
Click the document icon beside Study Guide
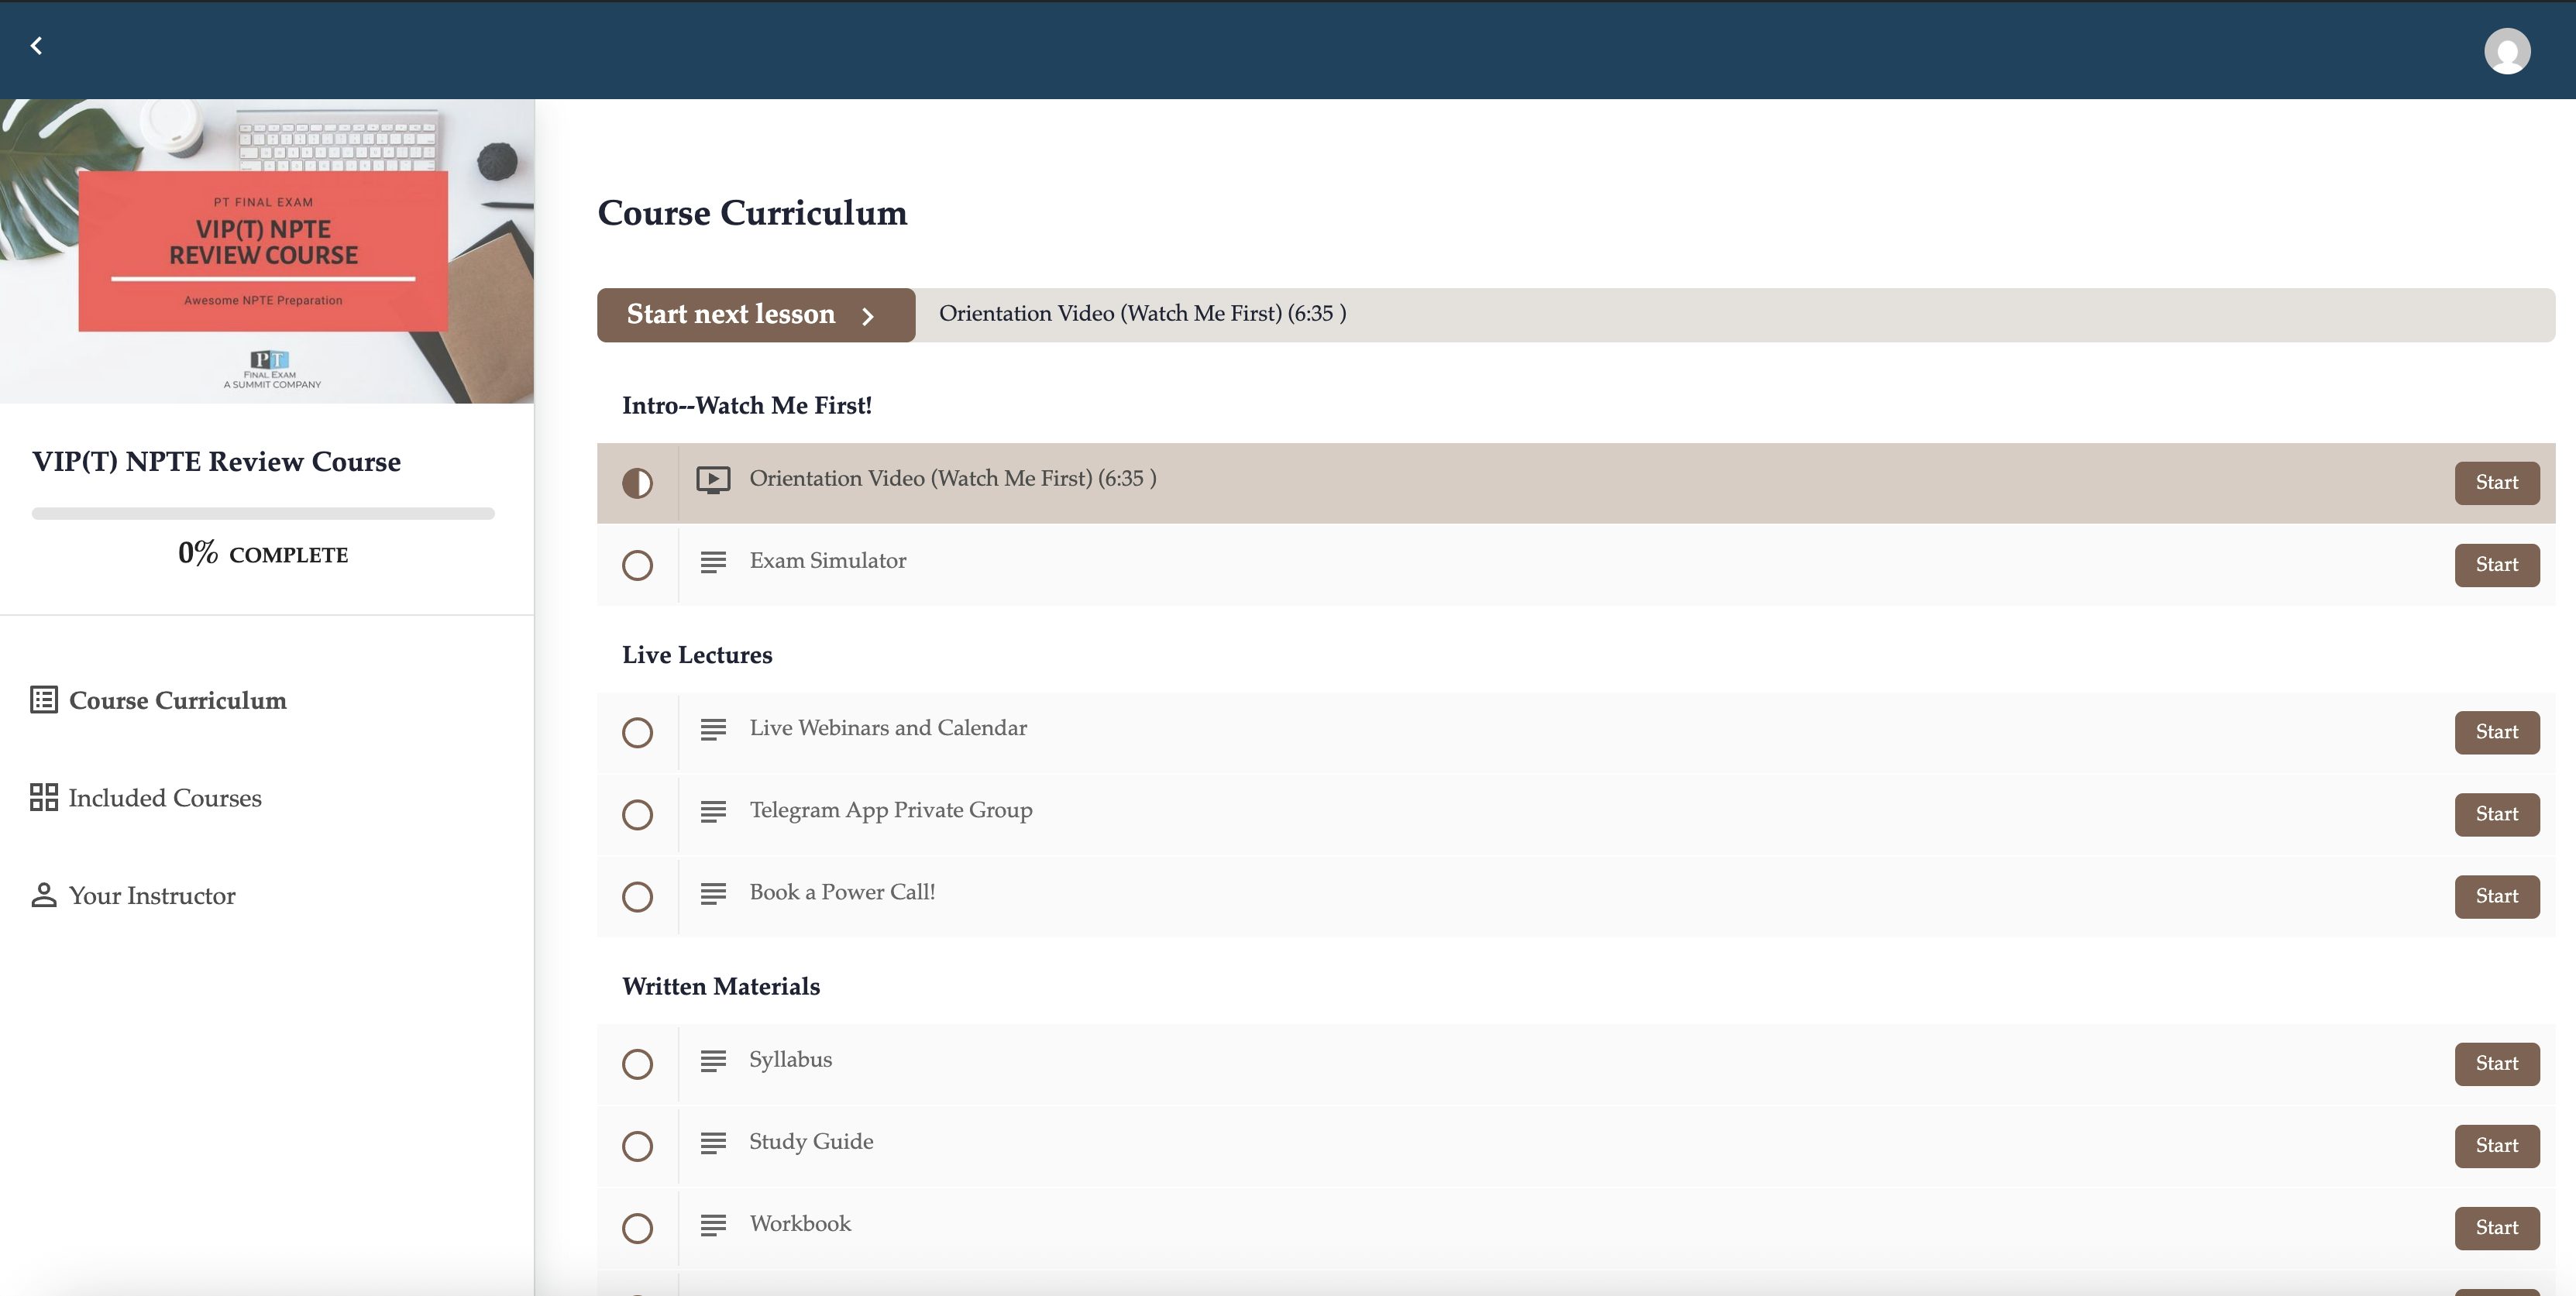pyautogui.click(x=713, y=1144)
